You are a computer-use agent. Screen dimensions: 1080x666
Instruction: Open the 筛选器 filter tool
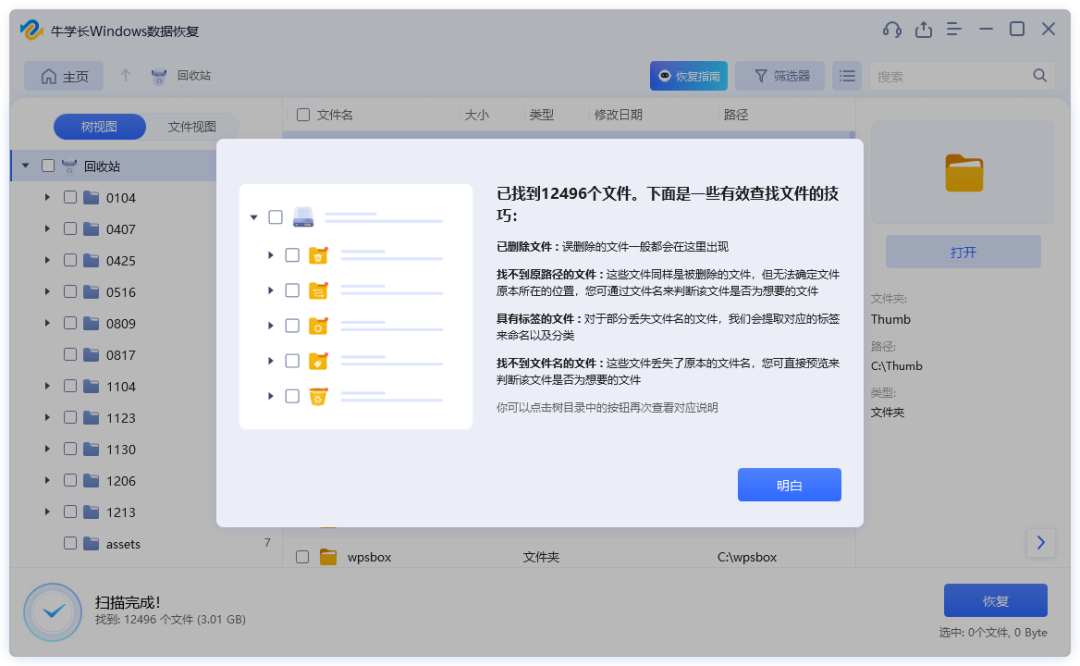click(x=781, y=75)
